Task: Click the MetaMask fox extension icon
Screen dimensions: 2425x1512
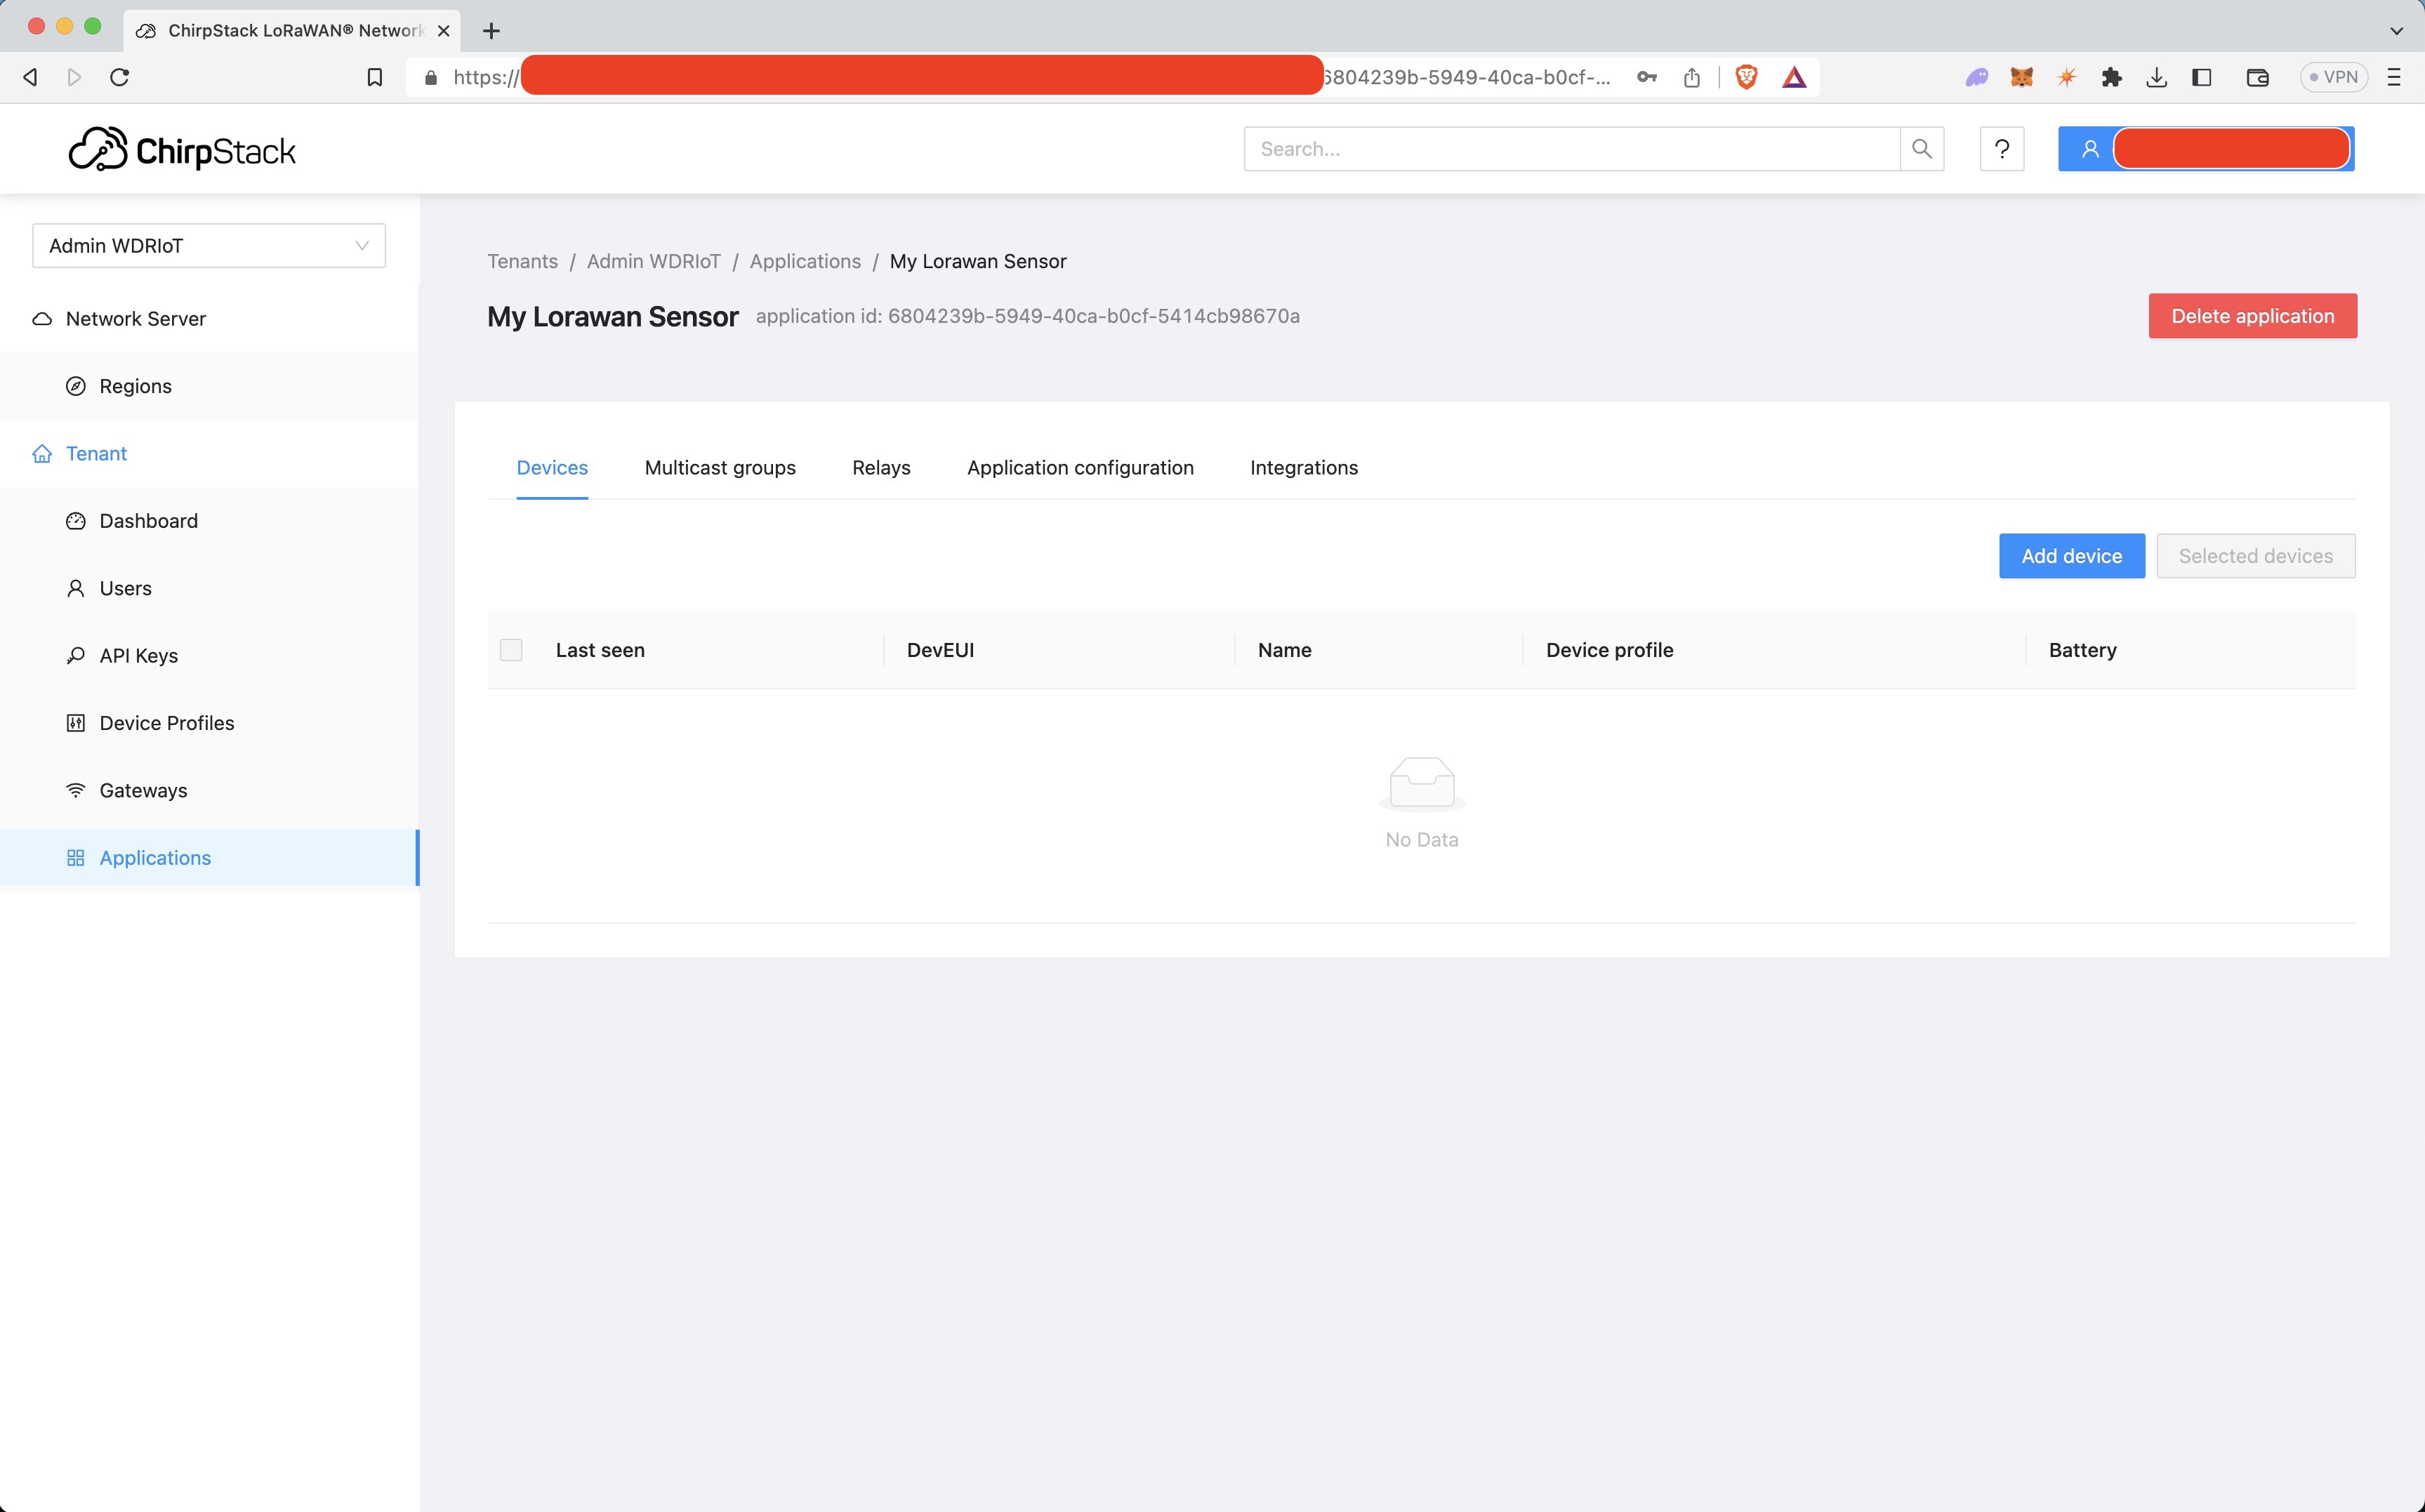Action: point(2021,77)
